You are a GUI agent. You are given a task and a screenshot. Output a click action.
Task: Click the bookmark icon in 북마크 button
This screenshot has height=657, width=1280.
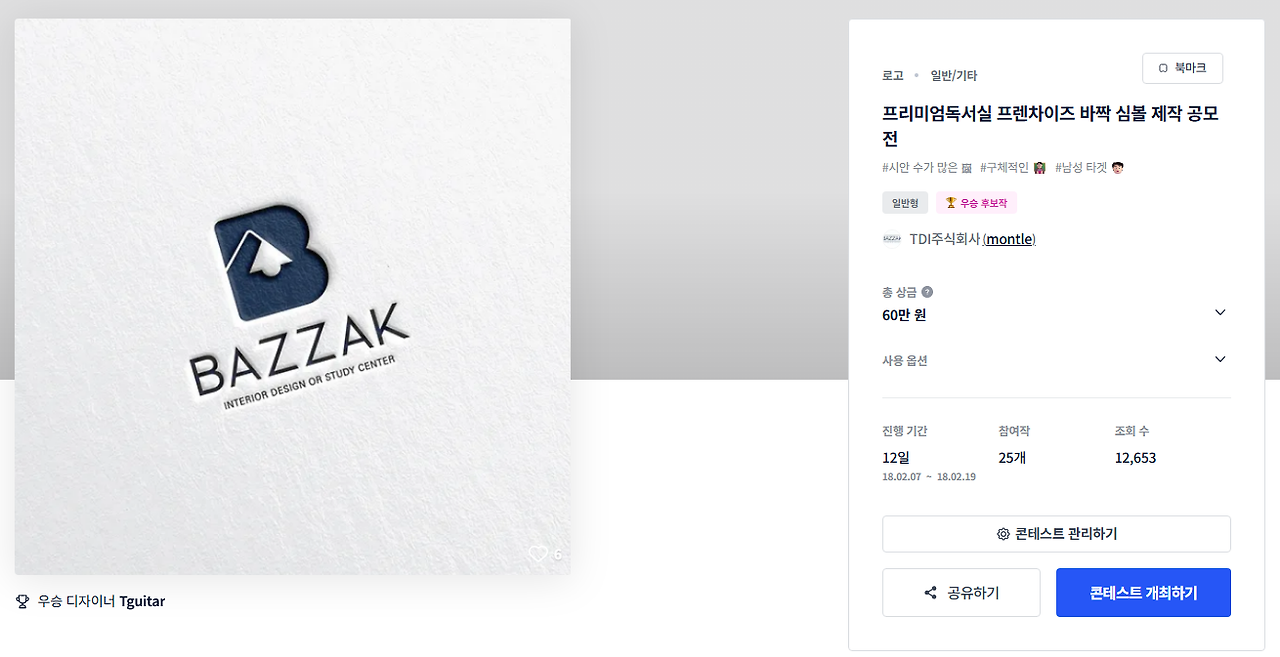[1163, 68]
